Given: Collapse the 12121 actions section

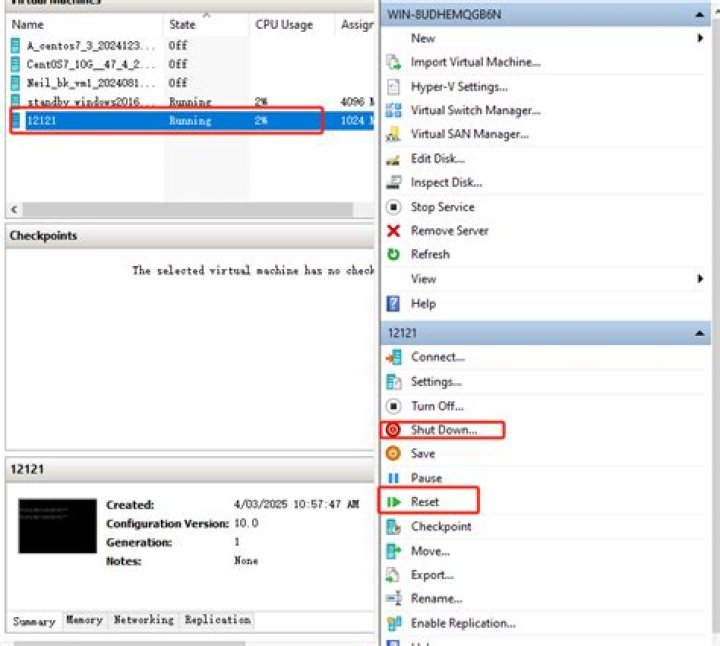Looking at the screenshot, I should point(699,333).
